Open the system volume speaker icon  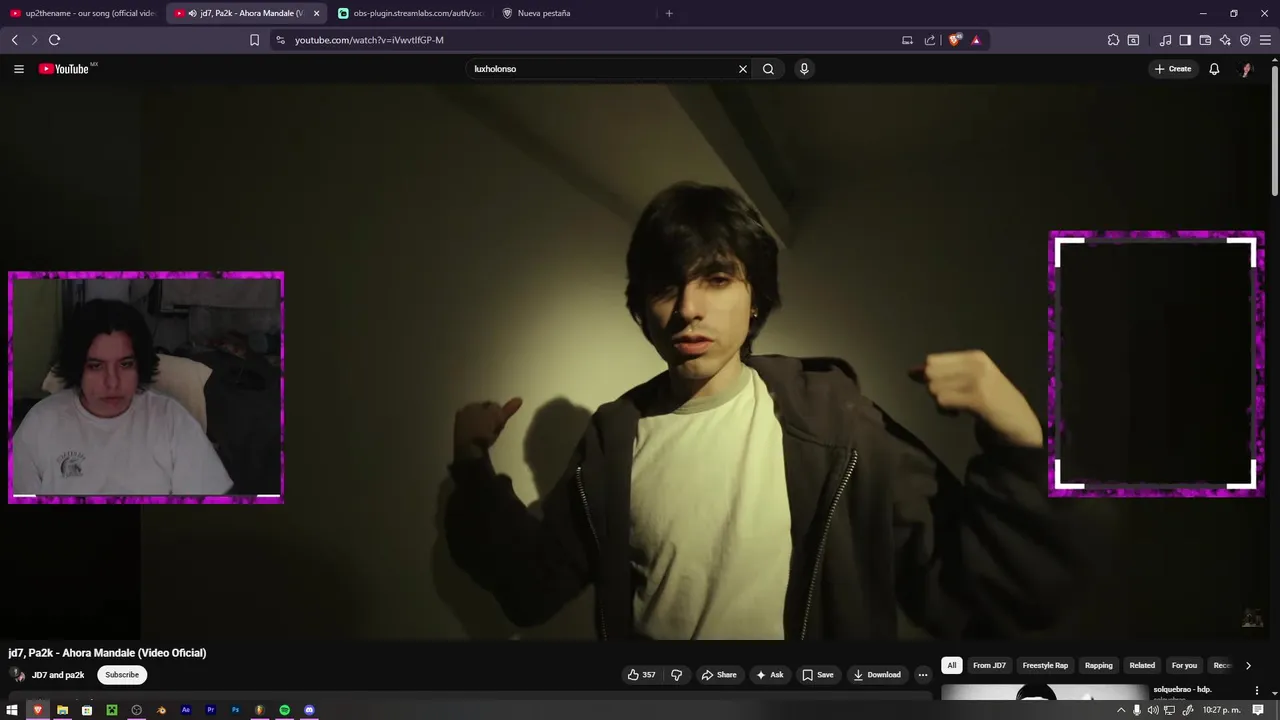[1153, 710]
